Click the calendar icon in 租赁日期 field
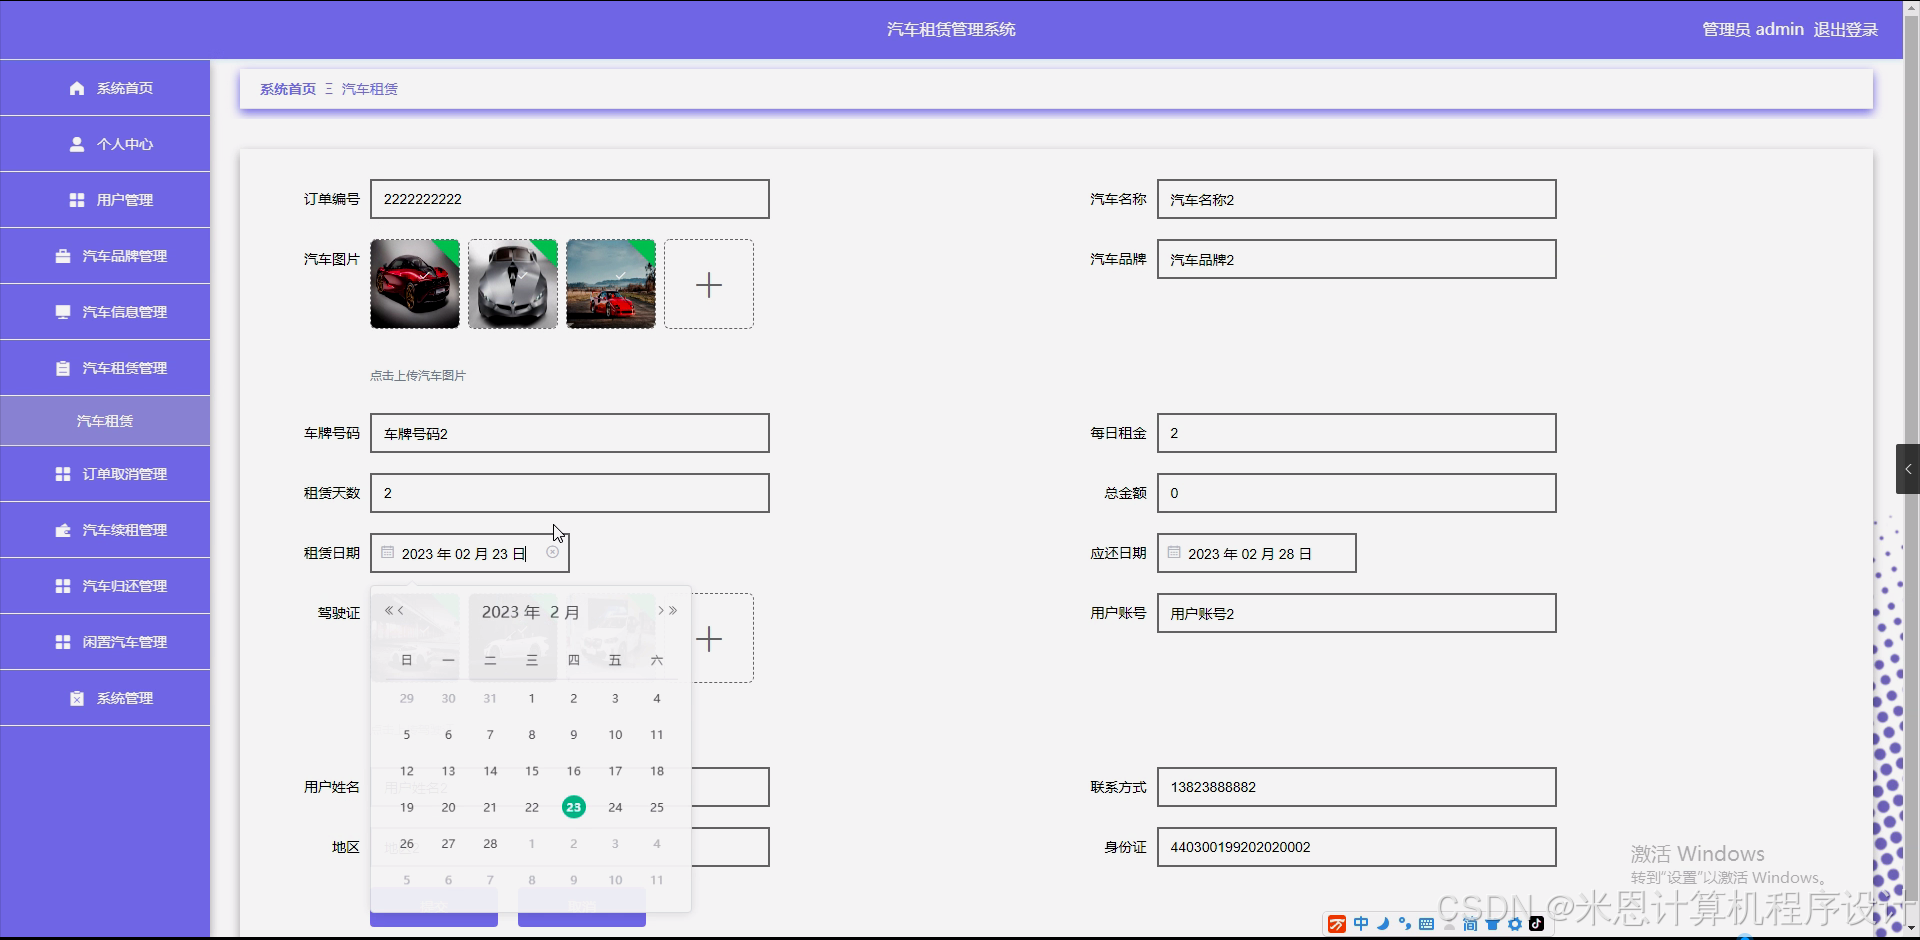Viewport: 1920px width, 940px height. pyautogui.click(x=387, y=552)
